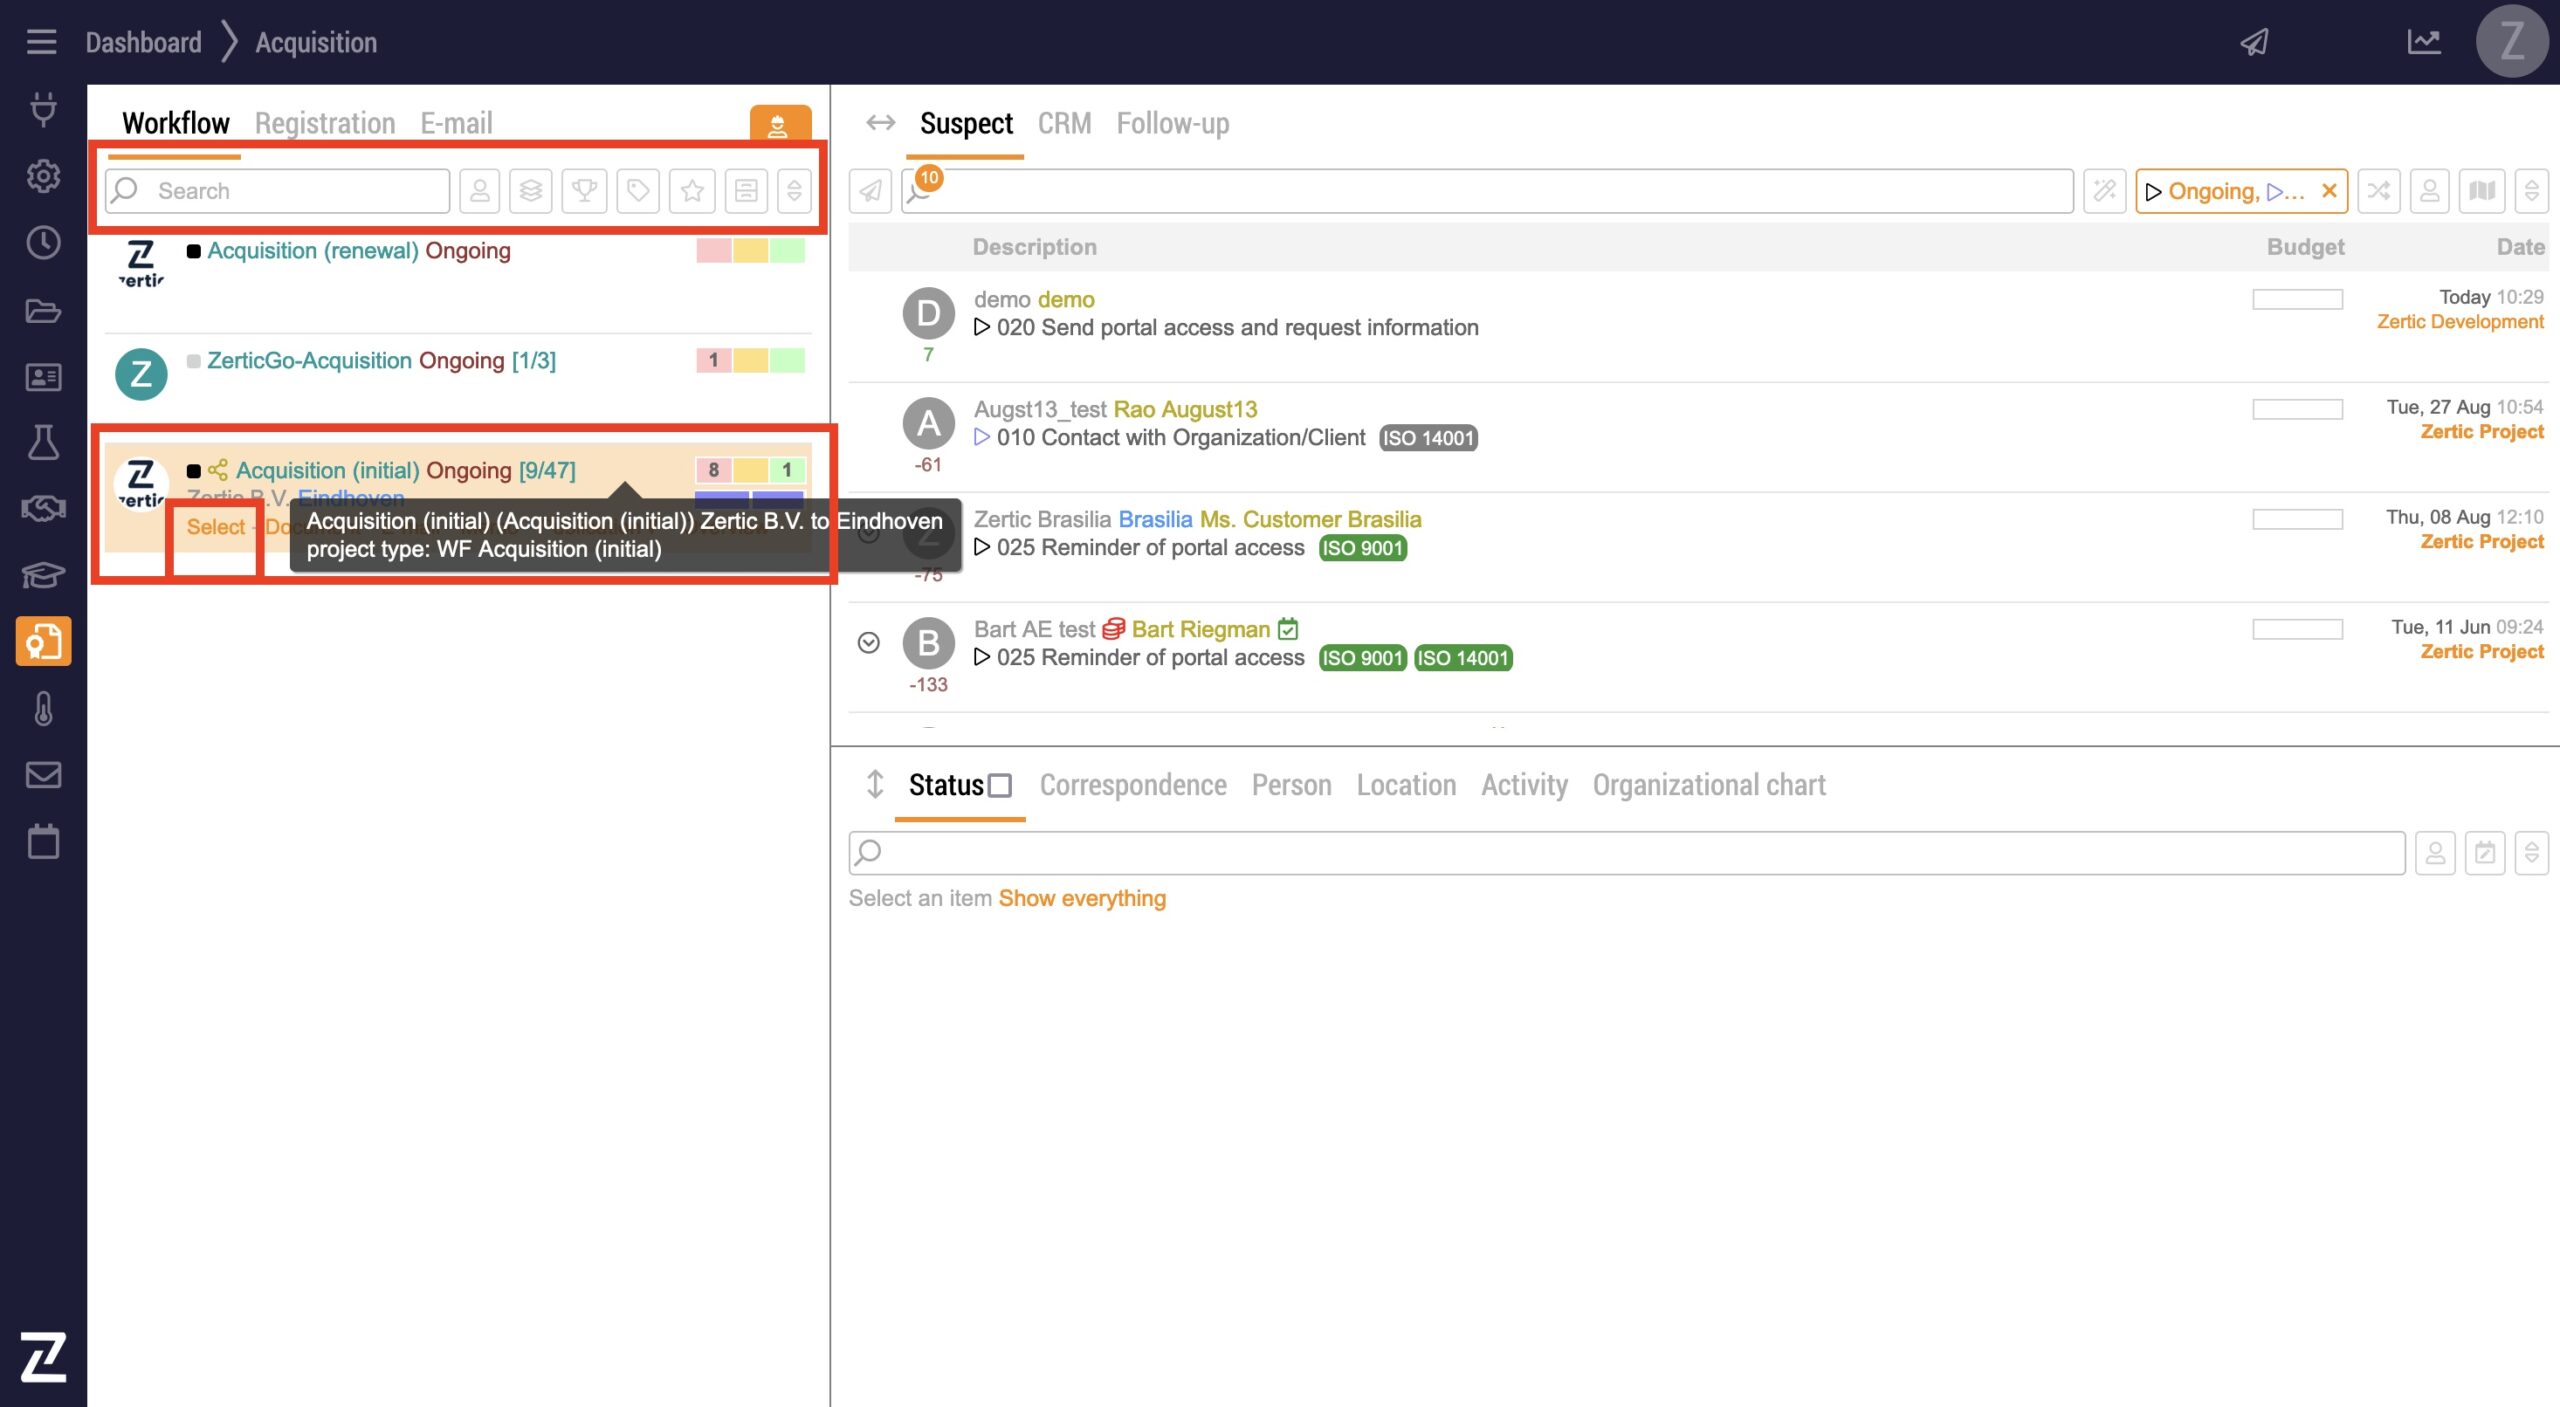Switch to the CRM tab
The image size is (2560, 1407).
(1064, 123)
